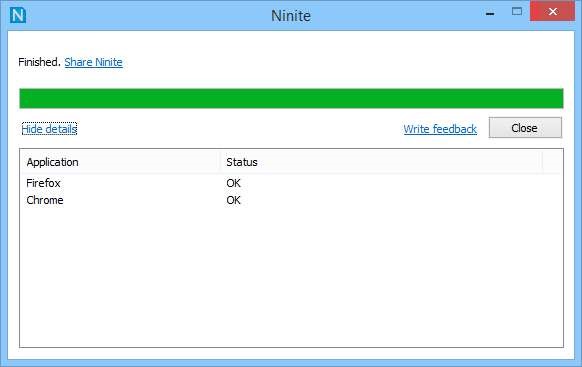The image size is (582, 367).
Task: Close the window with the red X
Action: [552, 12]
